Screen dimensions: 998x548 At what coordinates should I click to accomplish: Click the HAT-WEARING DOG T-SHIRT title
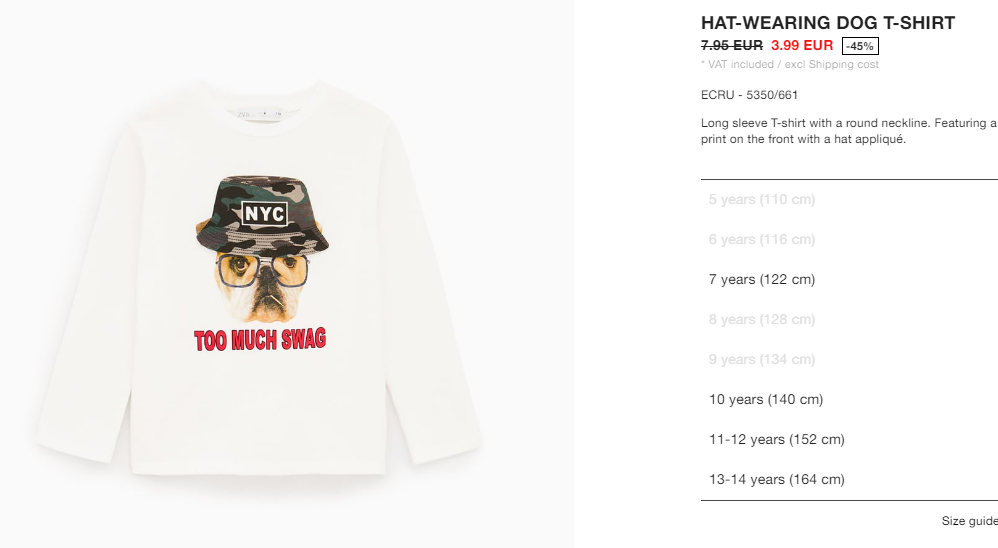pos(827,23)
